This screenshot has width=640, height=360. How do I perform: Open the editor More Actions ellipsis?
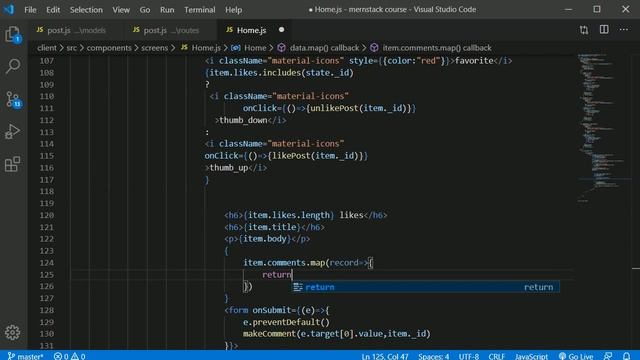pos(624,30)
